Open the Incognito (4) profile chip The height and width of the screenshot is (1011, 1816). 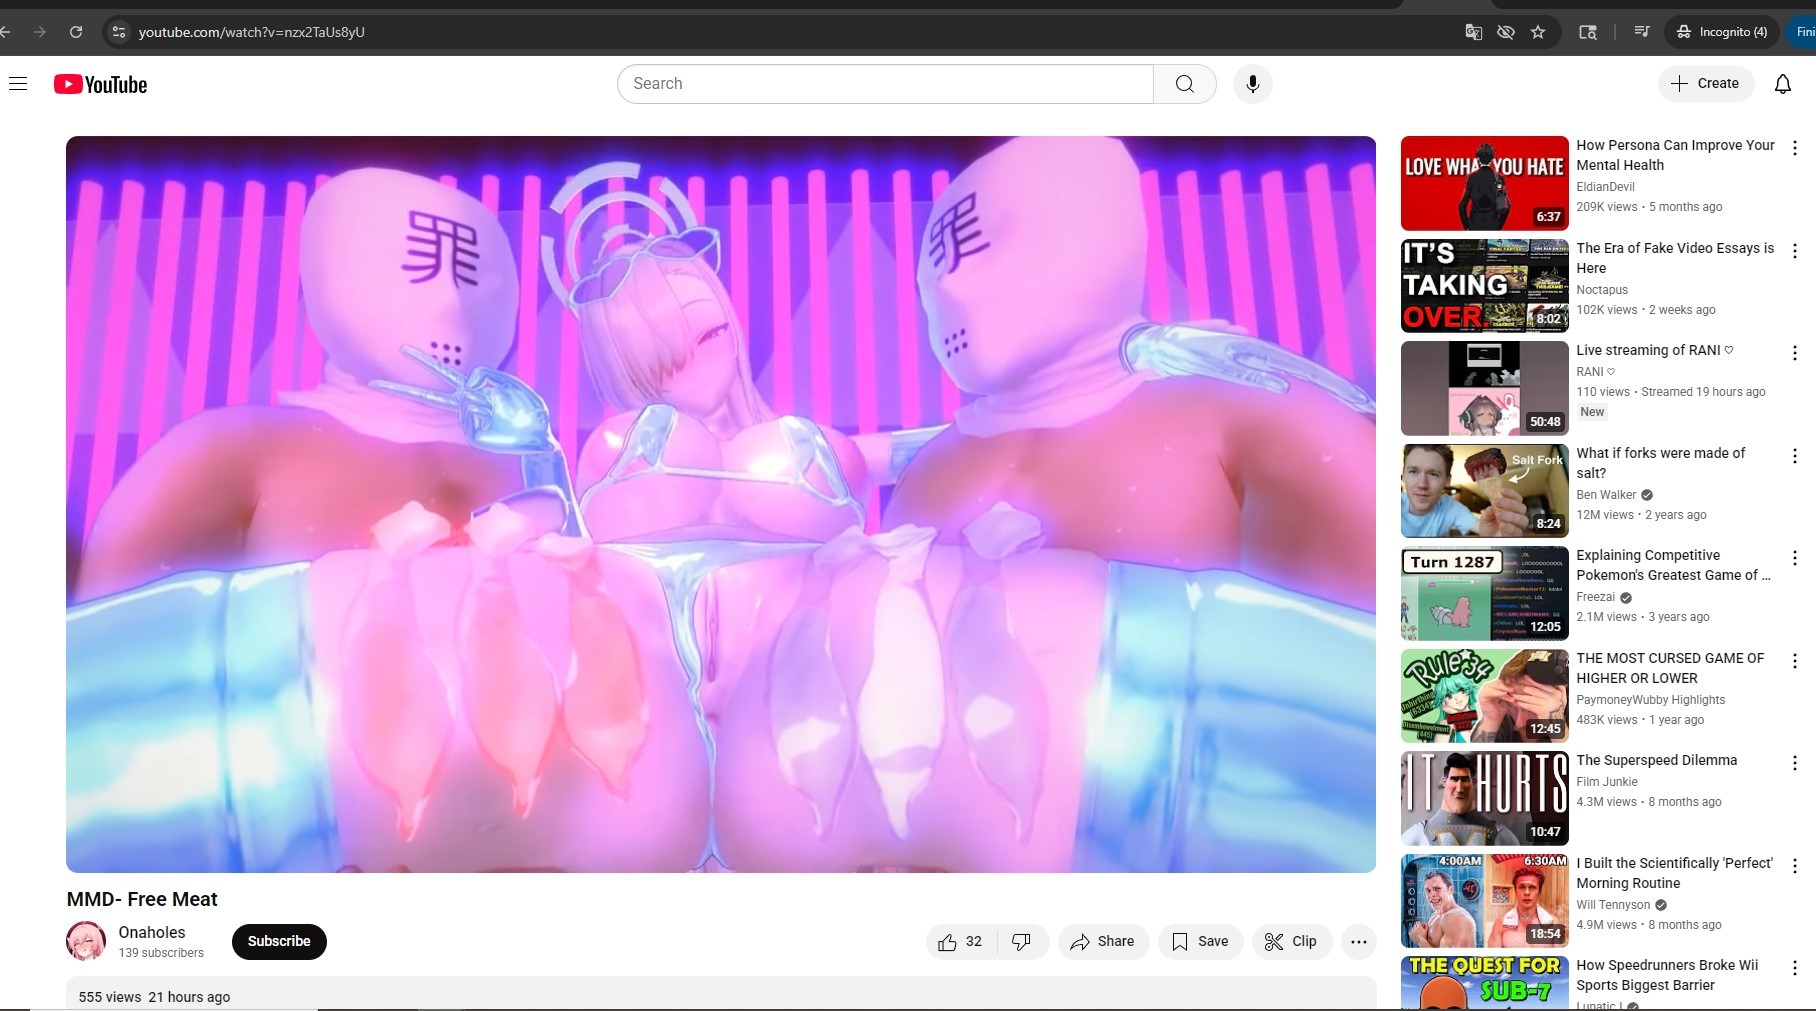(x=1723, y=32)
